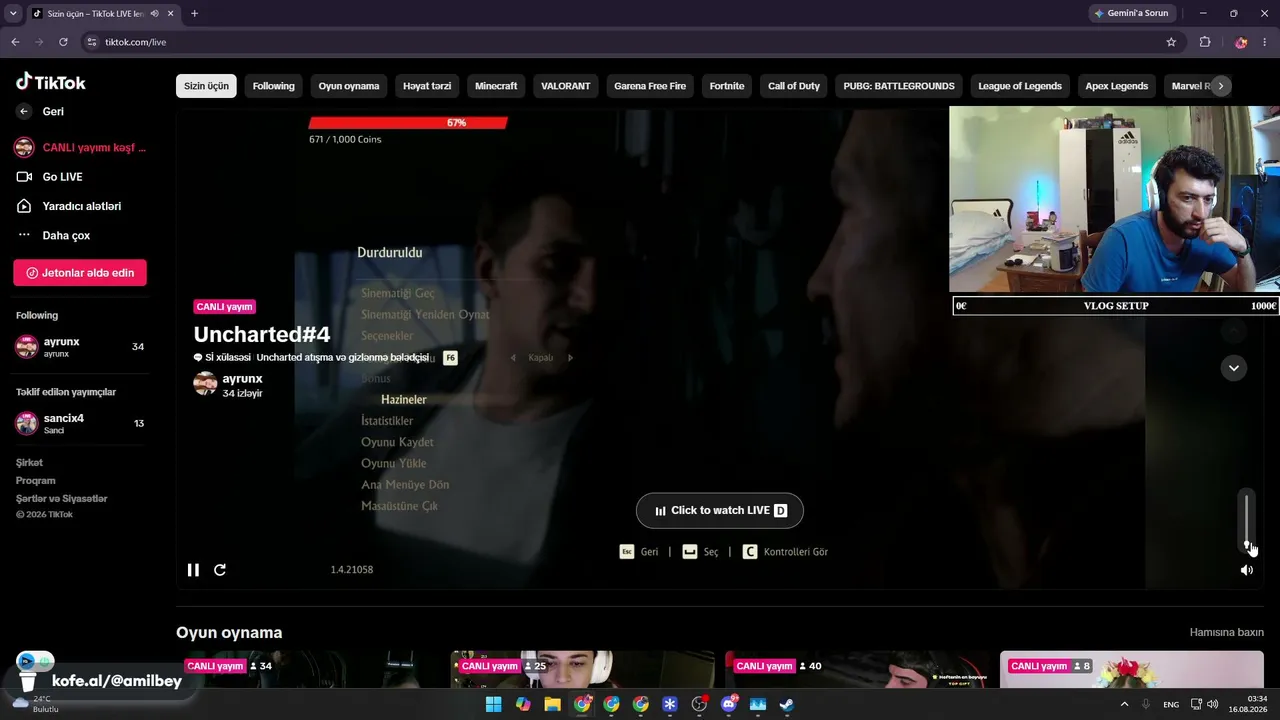
Task: Select the Minecraft category tab
Action: (496, 86)
